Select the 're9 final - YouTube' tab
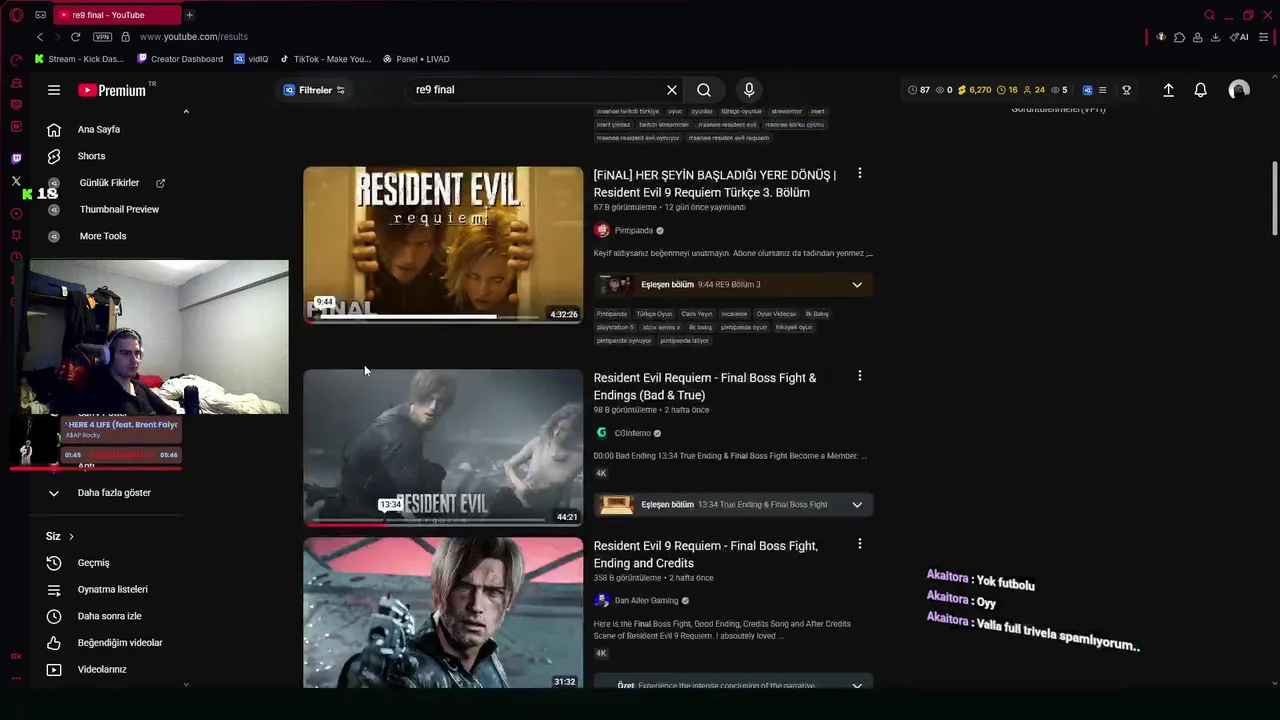The image size is (1280, 720). click(115, 15)
